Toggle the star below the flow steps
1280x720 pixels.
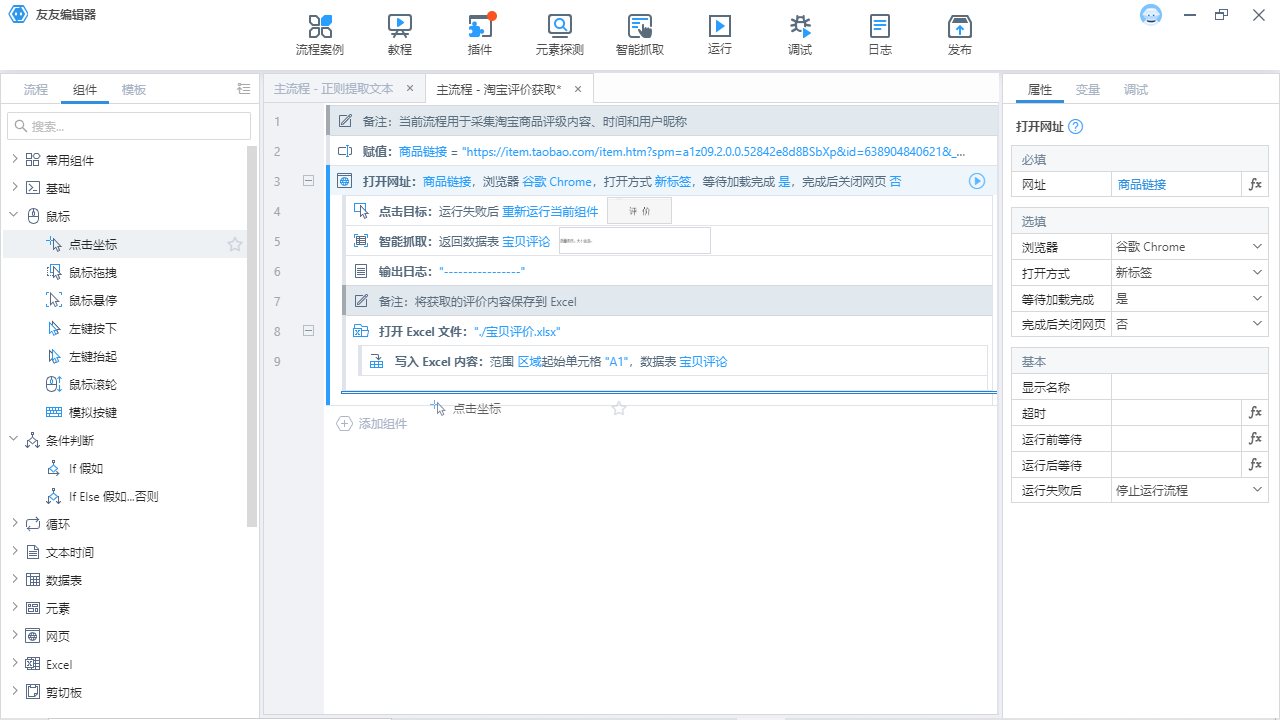pos(619,409)
